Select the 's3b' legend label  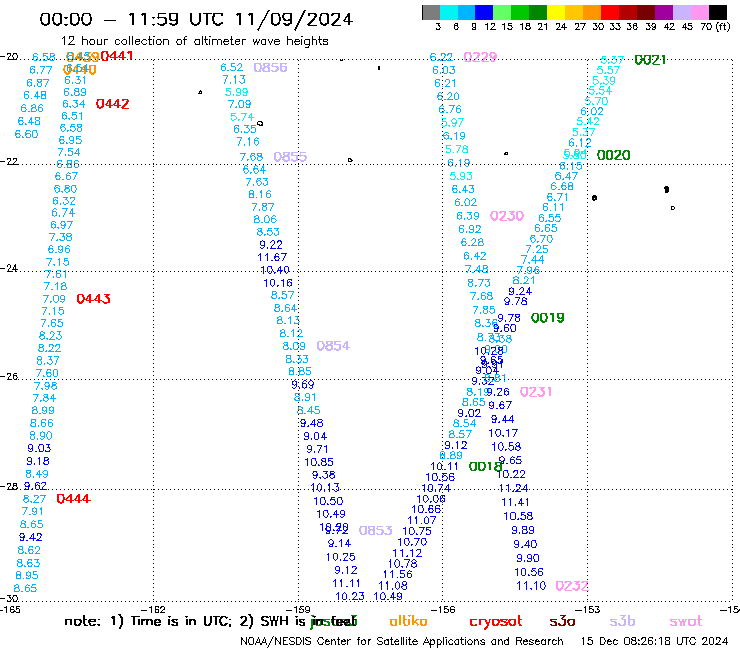(622, 621)
